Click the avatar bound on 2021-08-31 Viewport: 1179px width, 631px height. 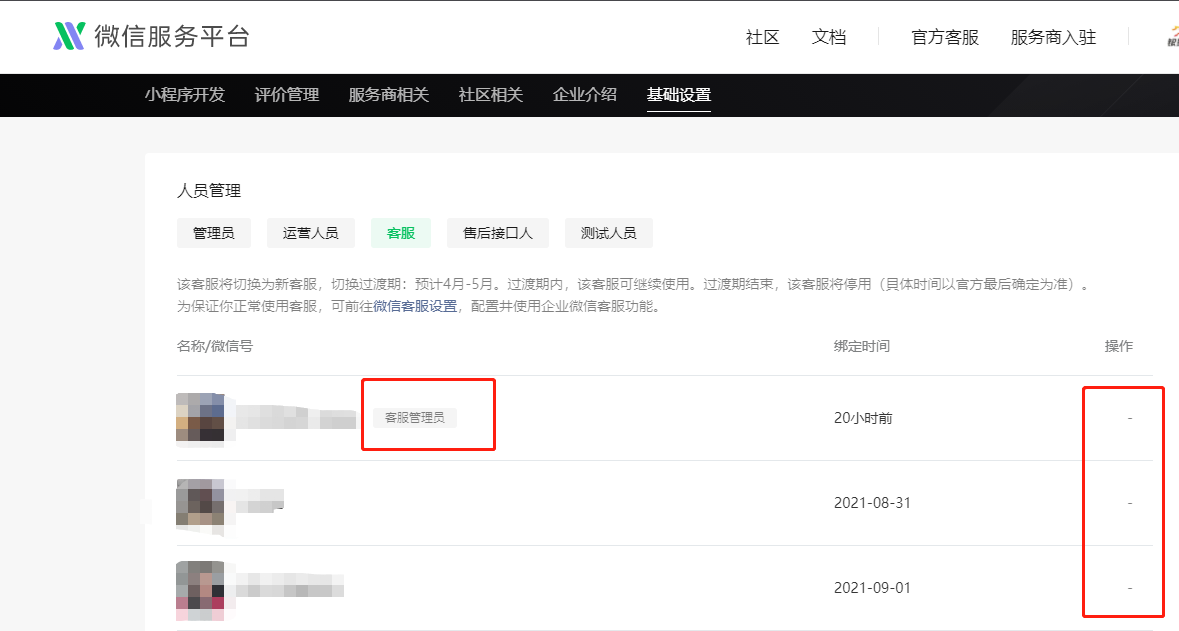pyautogui.click(x=200, y=502)
